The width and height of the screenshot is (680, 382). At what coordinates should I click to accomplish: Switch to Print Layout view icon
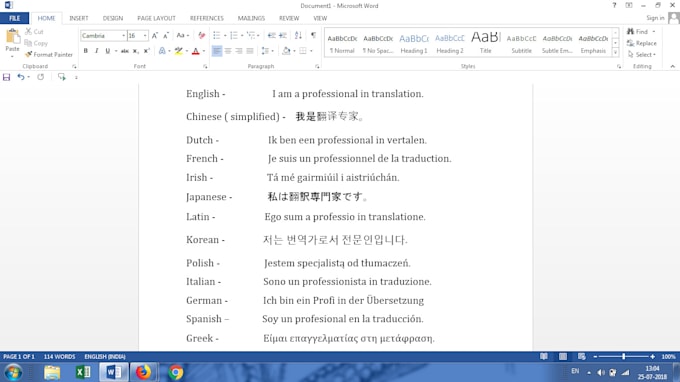pos(563,357)
